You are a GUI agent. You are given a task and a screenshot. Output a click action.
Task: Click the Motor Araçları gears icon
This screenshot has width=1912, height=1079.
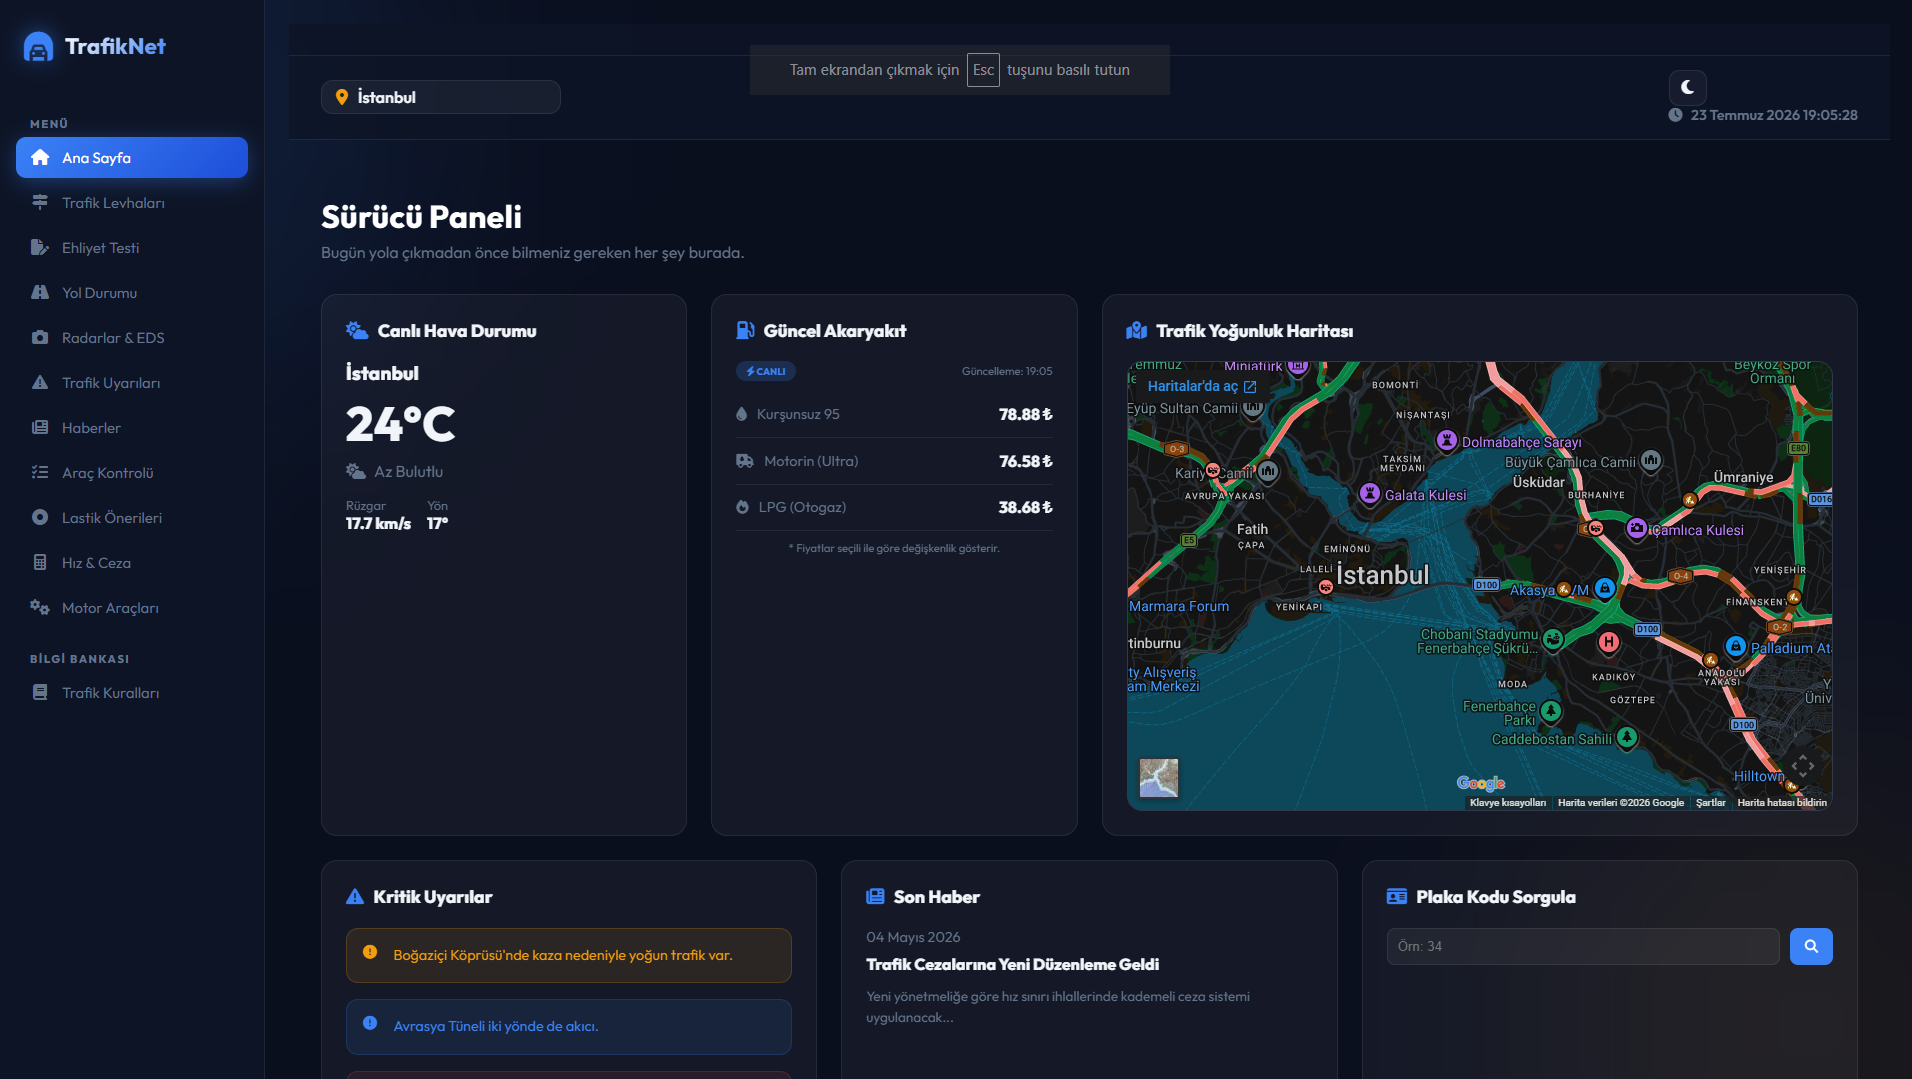click(x=40, y=608)
